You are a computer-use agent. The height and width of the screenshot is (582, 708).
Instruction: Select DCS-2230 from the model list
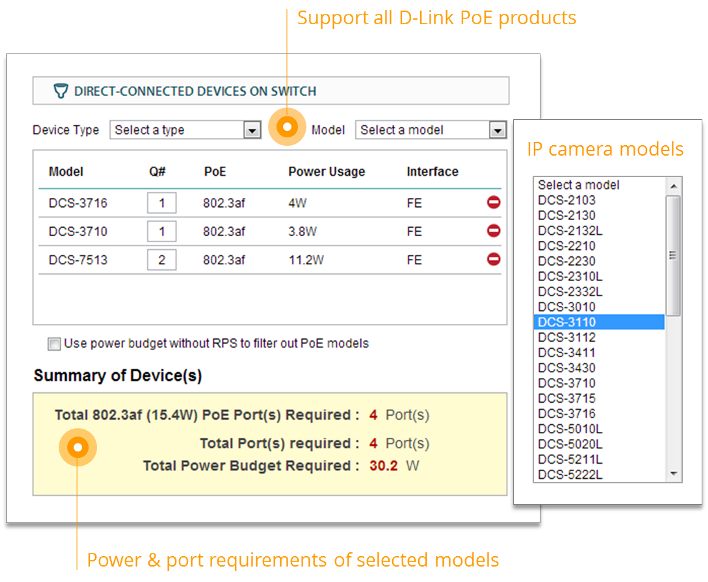(x=599, y=261)
